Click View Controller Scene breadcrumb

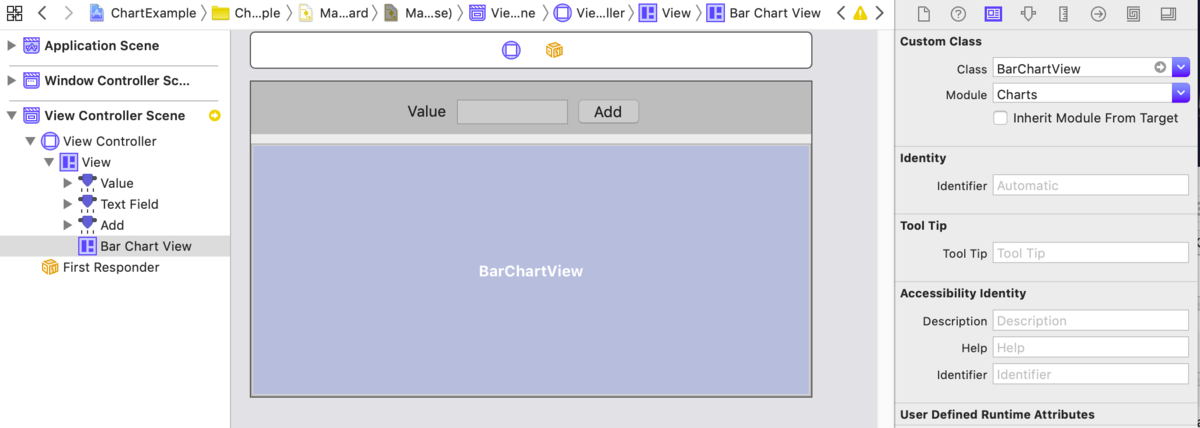pos(507,13)
